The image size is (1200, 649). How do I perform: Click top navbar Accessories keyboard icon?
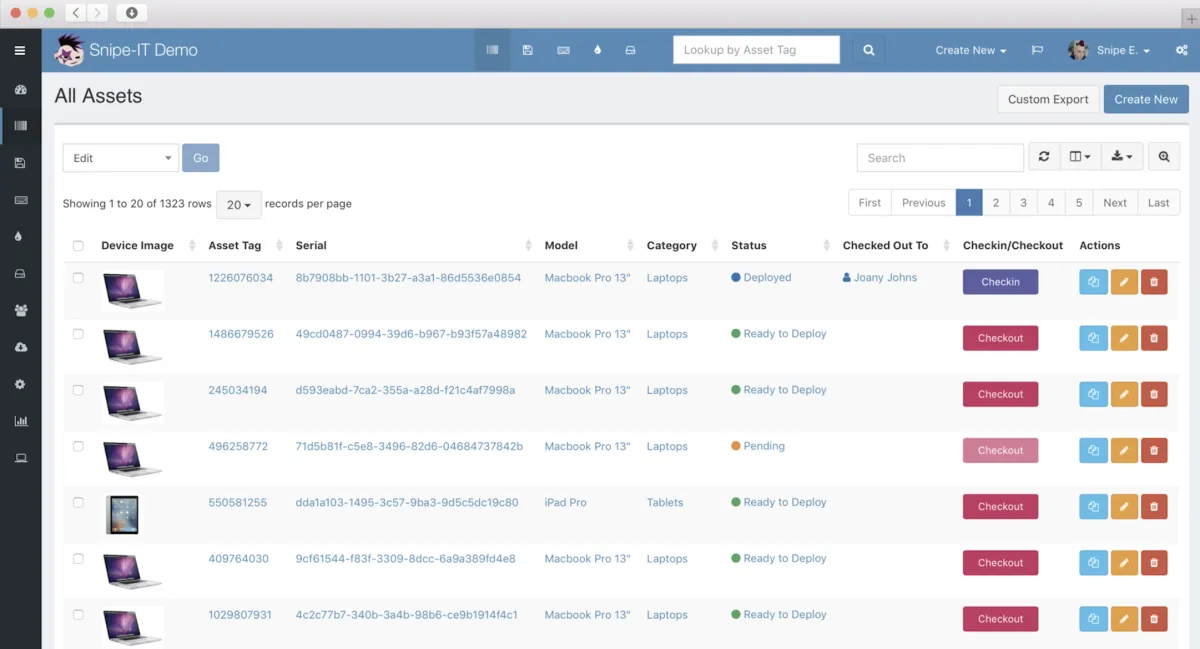click(563, 50)
